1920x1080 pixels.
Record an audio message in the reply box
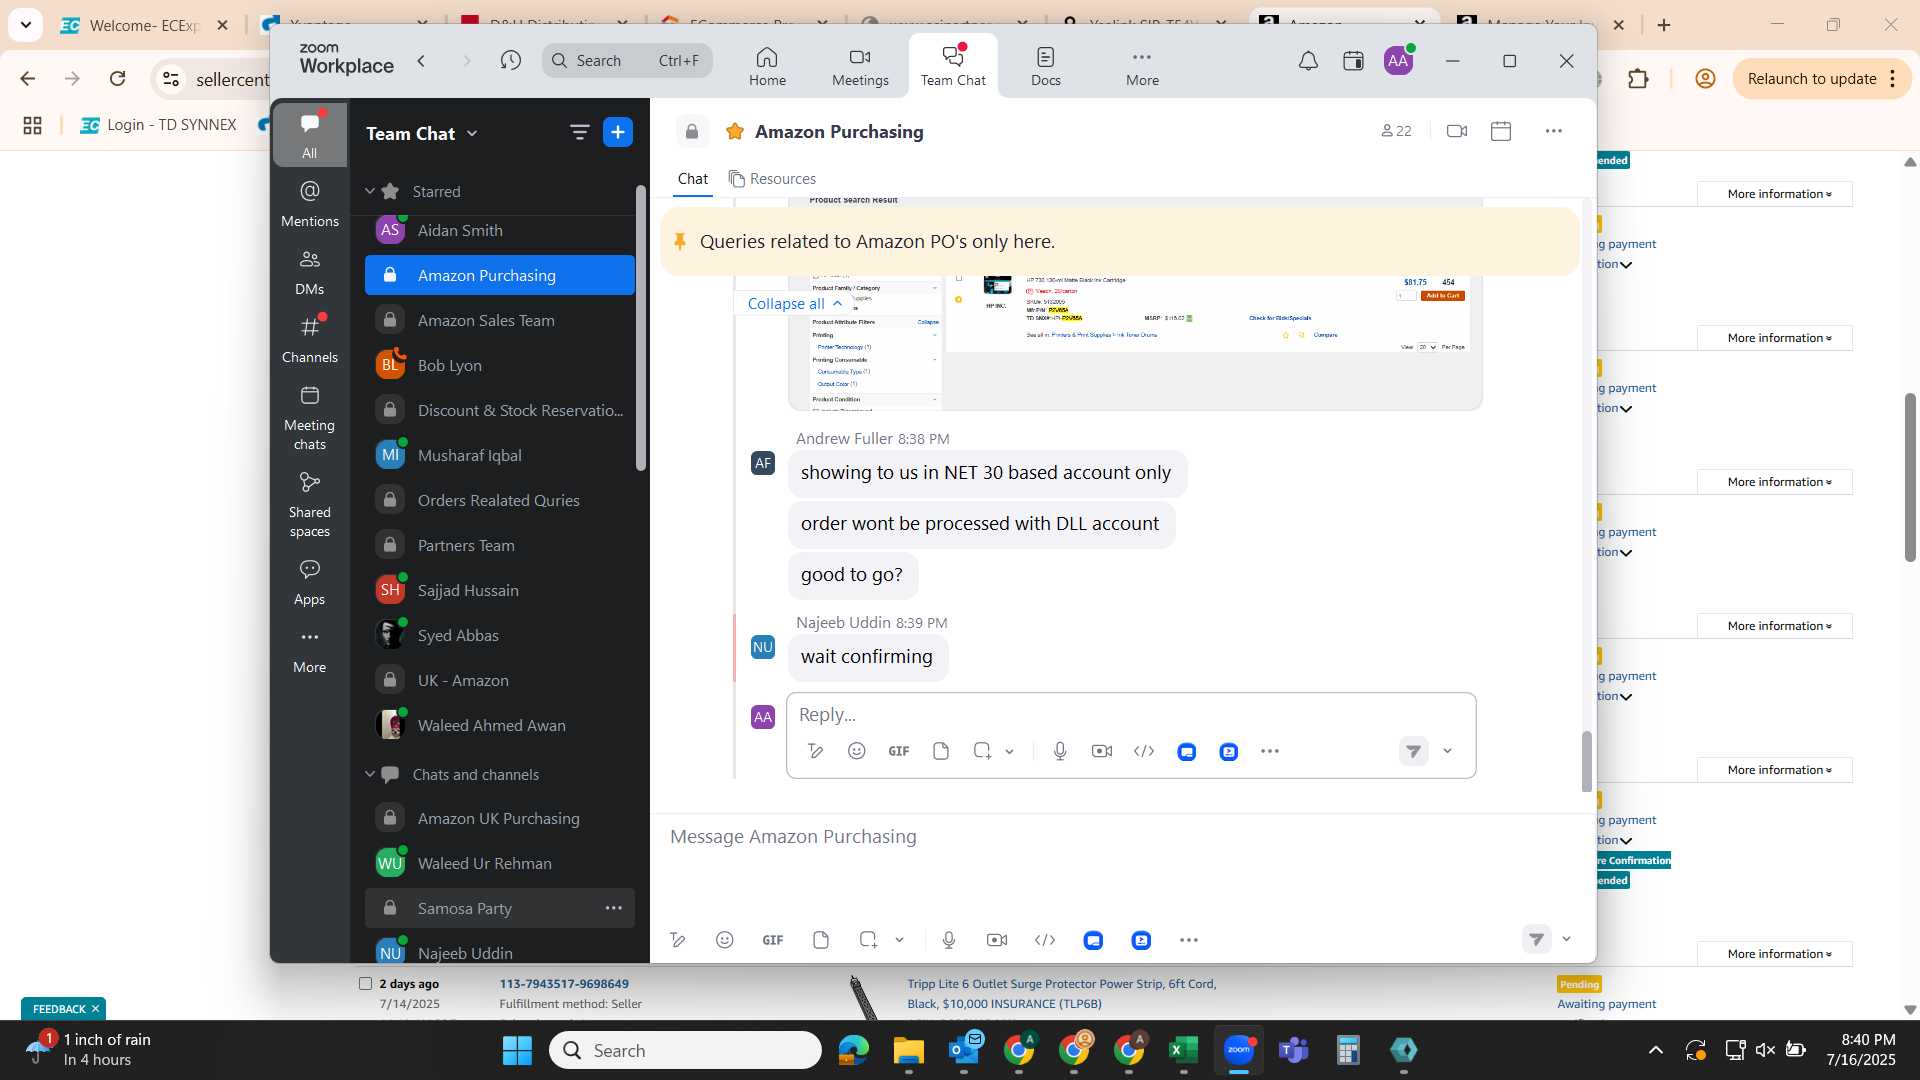[1060, 751]
